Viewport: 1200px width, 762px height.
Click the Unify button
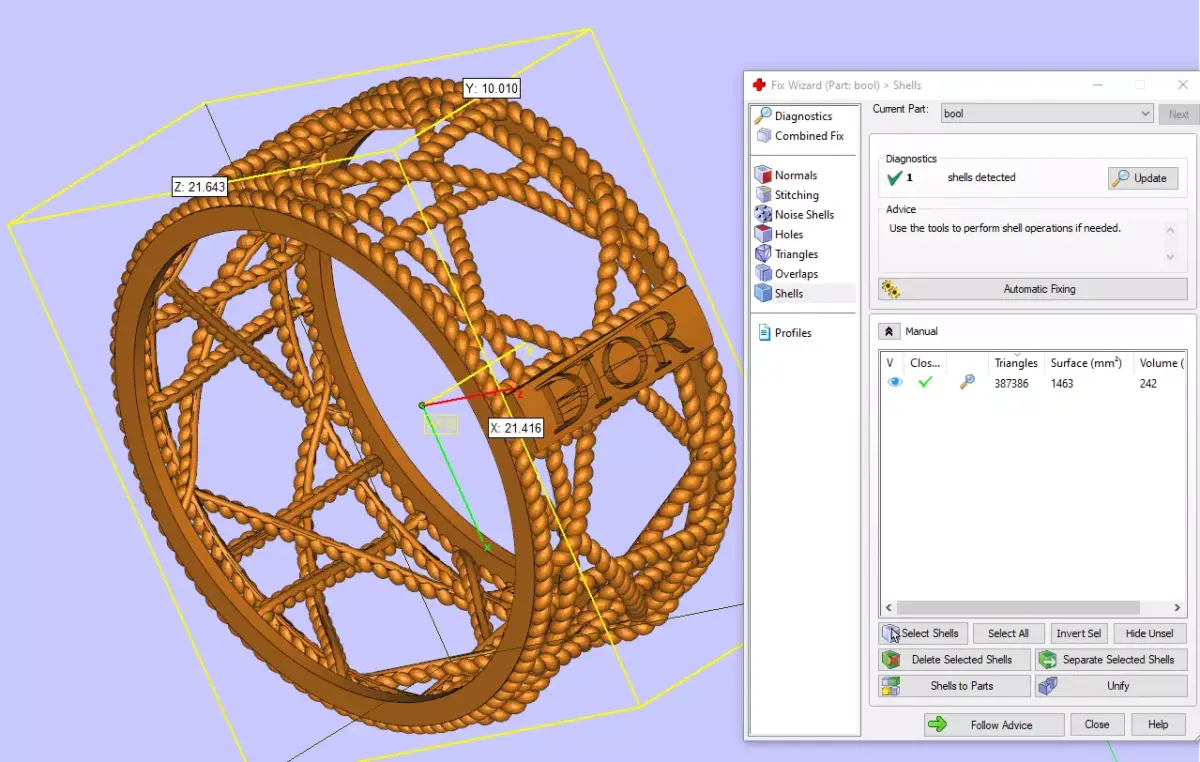(1111, 686)
